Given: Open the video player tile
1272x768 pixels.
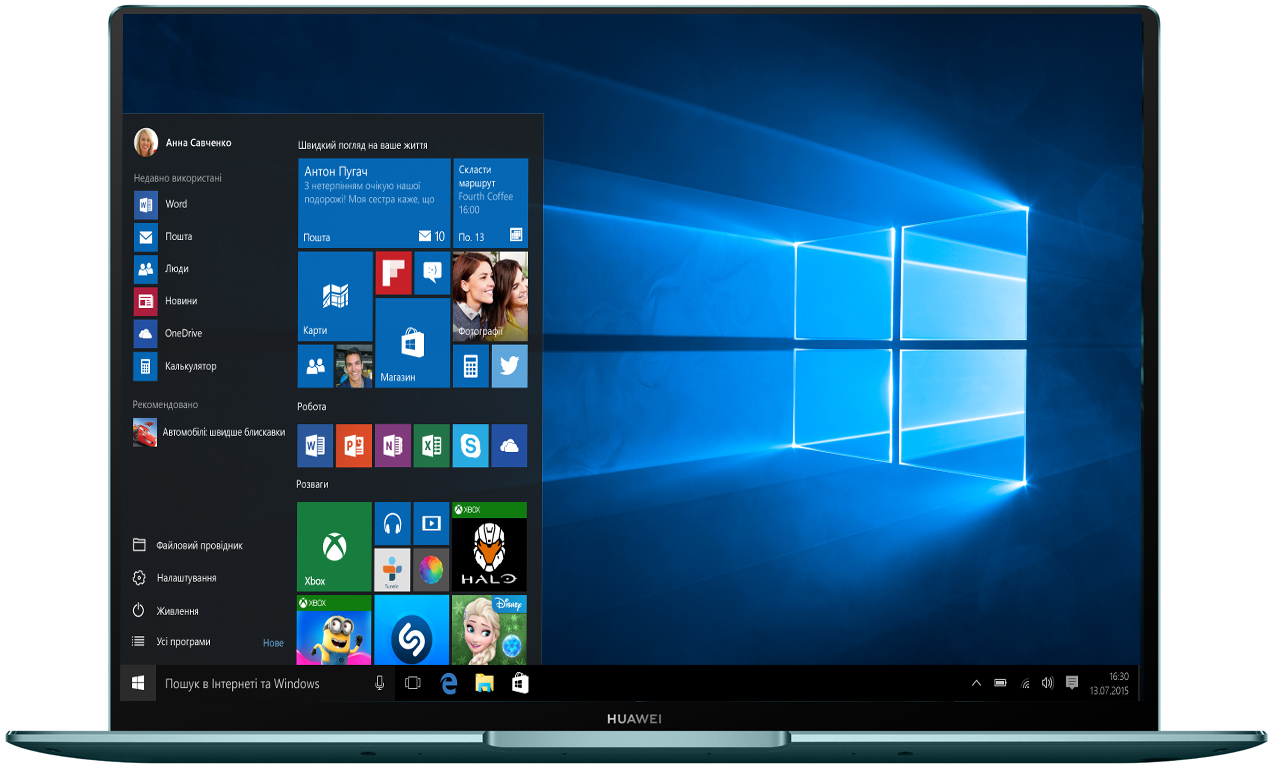Looking at the screenshot, I should (431, 523).
